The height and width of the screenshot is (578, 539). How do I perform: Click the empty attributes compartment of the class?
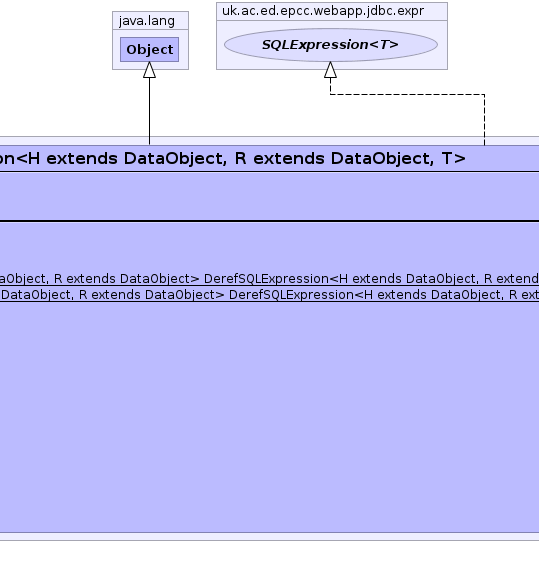270,196
